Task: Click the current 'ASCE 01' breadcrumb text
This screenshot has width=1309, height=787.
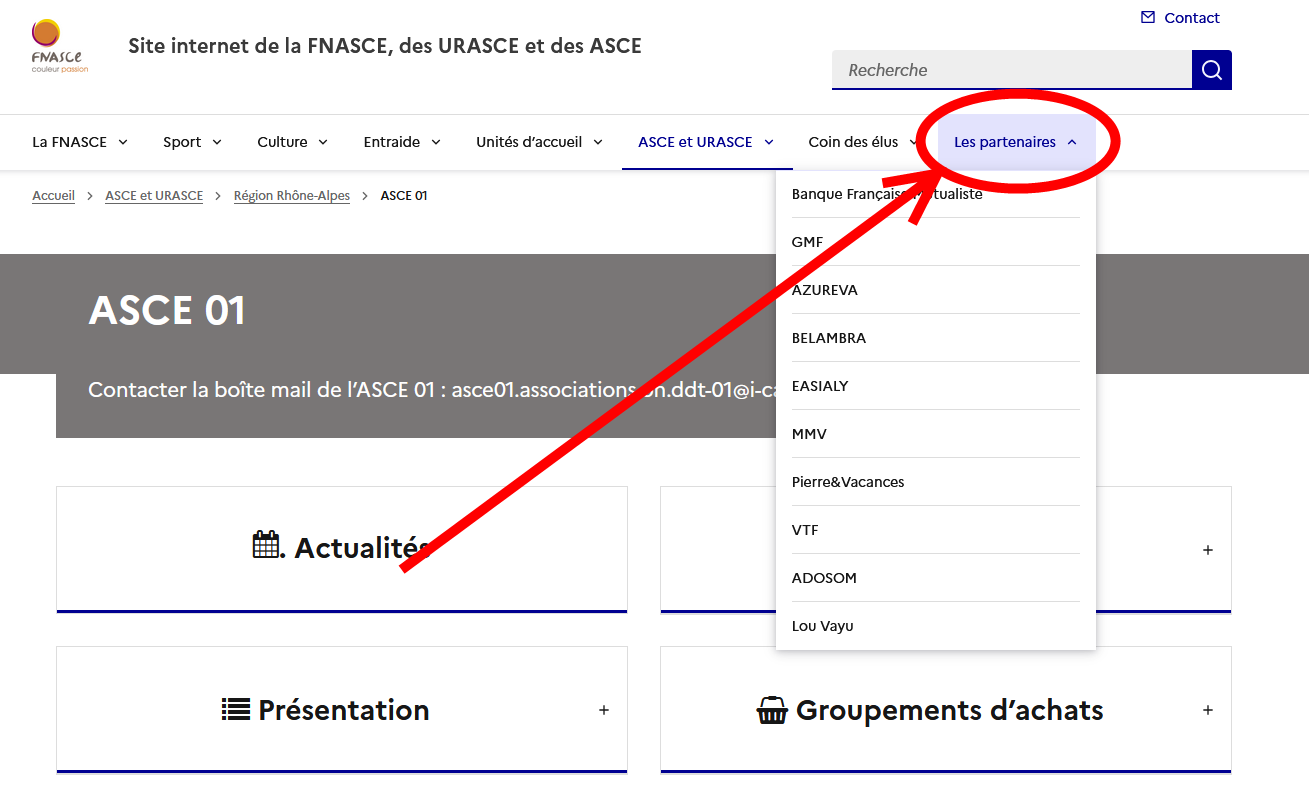Action: tap(404, 196)
